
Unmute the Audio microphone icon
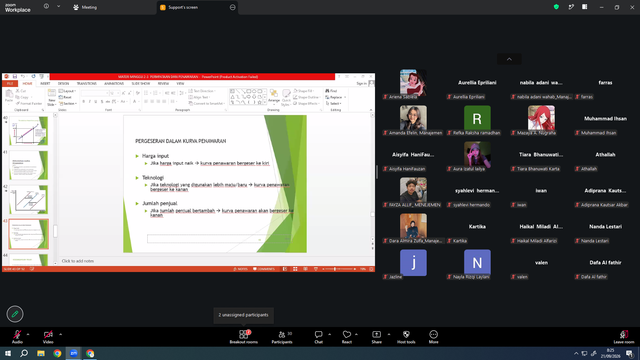pyautogui.click(x=17, y=334)
